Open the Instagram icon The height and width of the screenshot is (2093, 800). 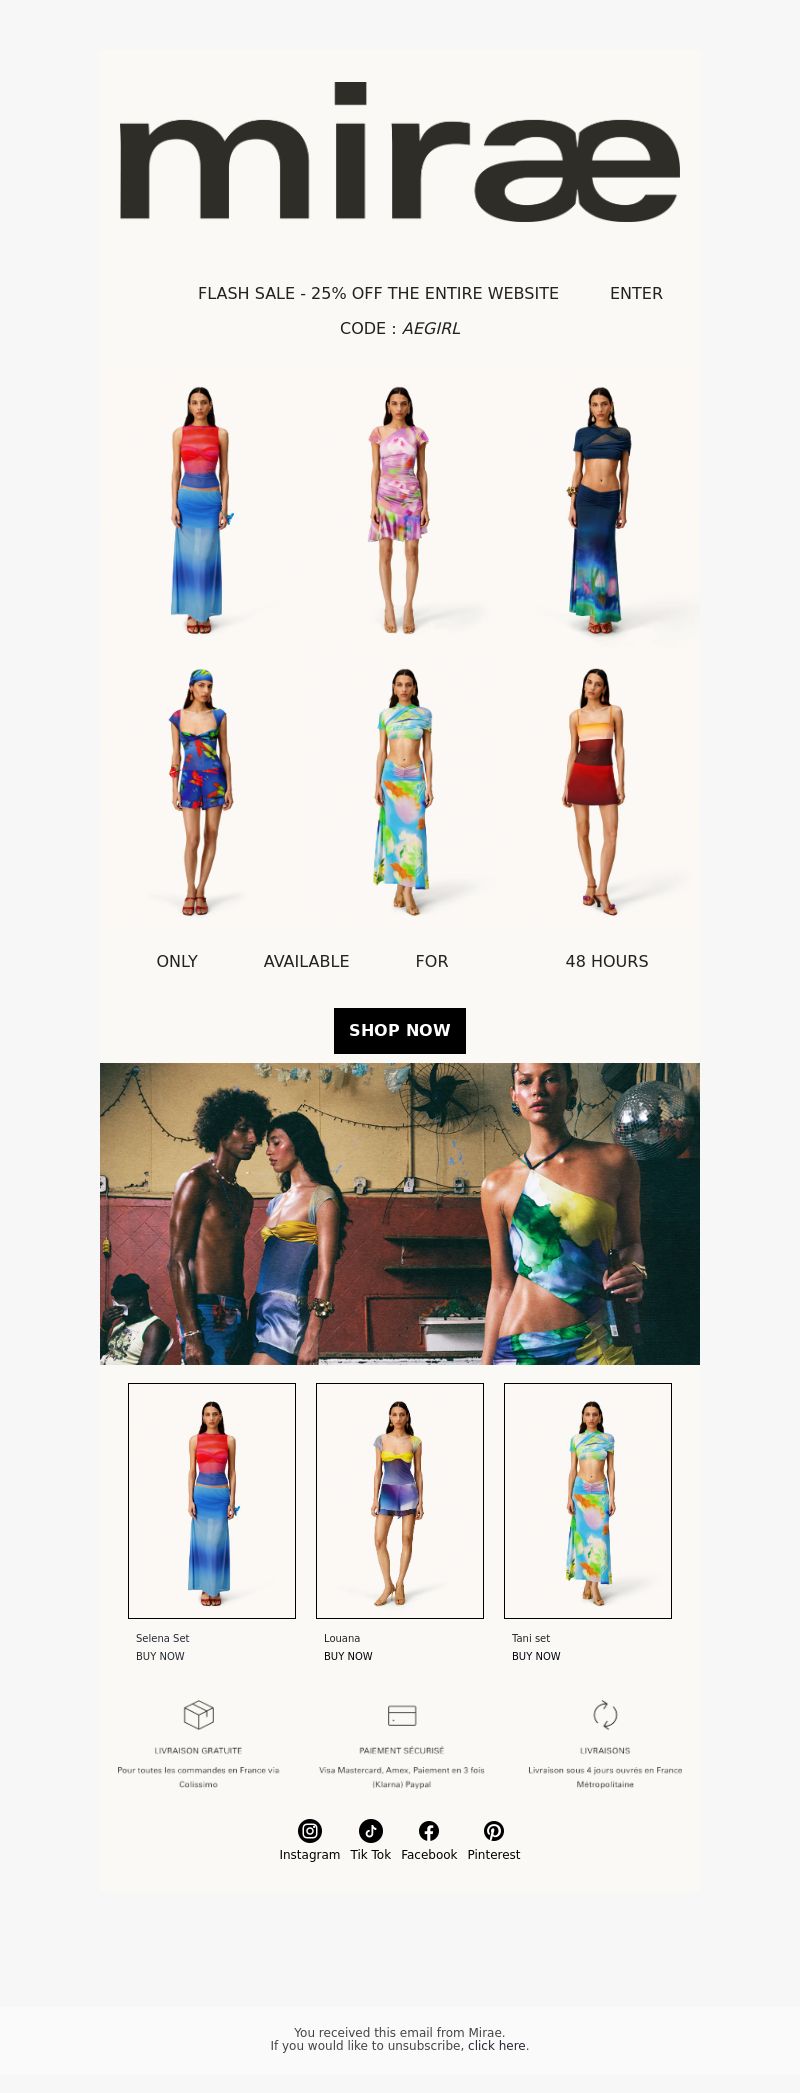click(x=310, y=1831)
